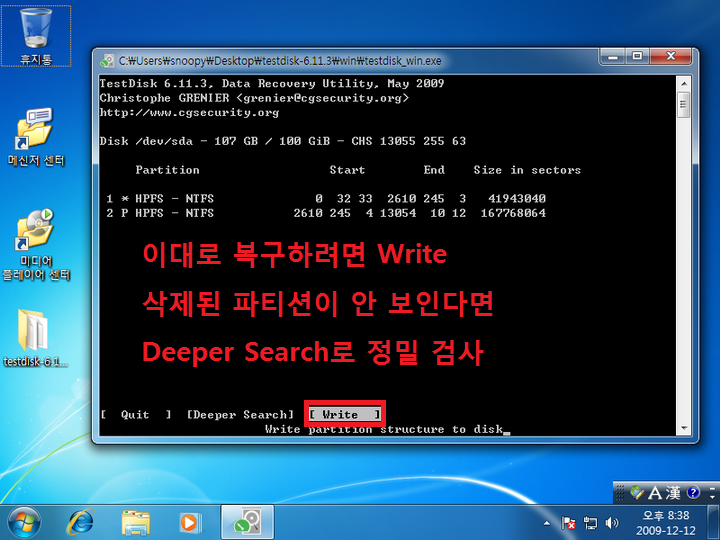Click the 'Partition' column header
The height and width of the screenshot is (540, 720).
[x=168, y=170]
